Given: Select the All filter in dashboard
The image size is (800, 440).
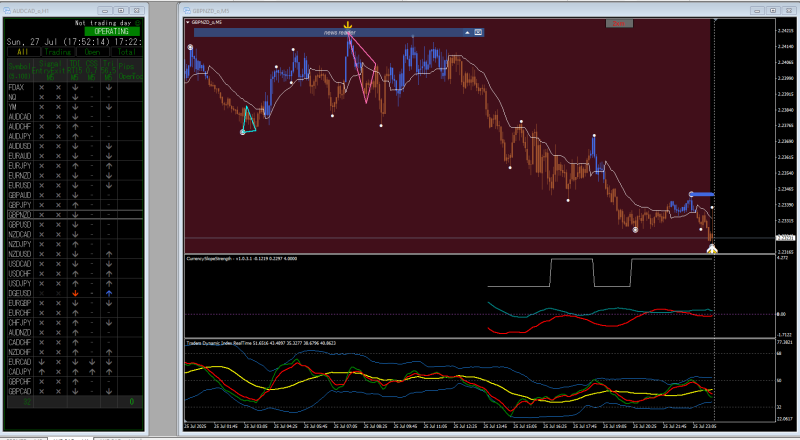Looking at the screenshot, I should [23, 52].
